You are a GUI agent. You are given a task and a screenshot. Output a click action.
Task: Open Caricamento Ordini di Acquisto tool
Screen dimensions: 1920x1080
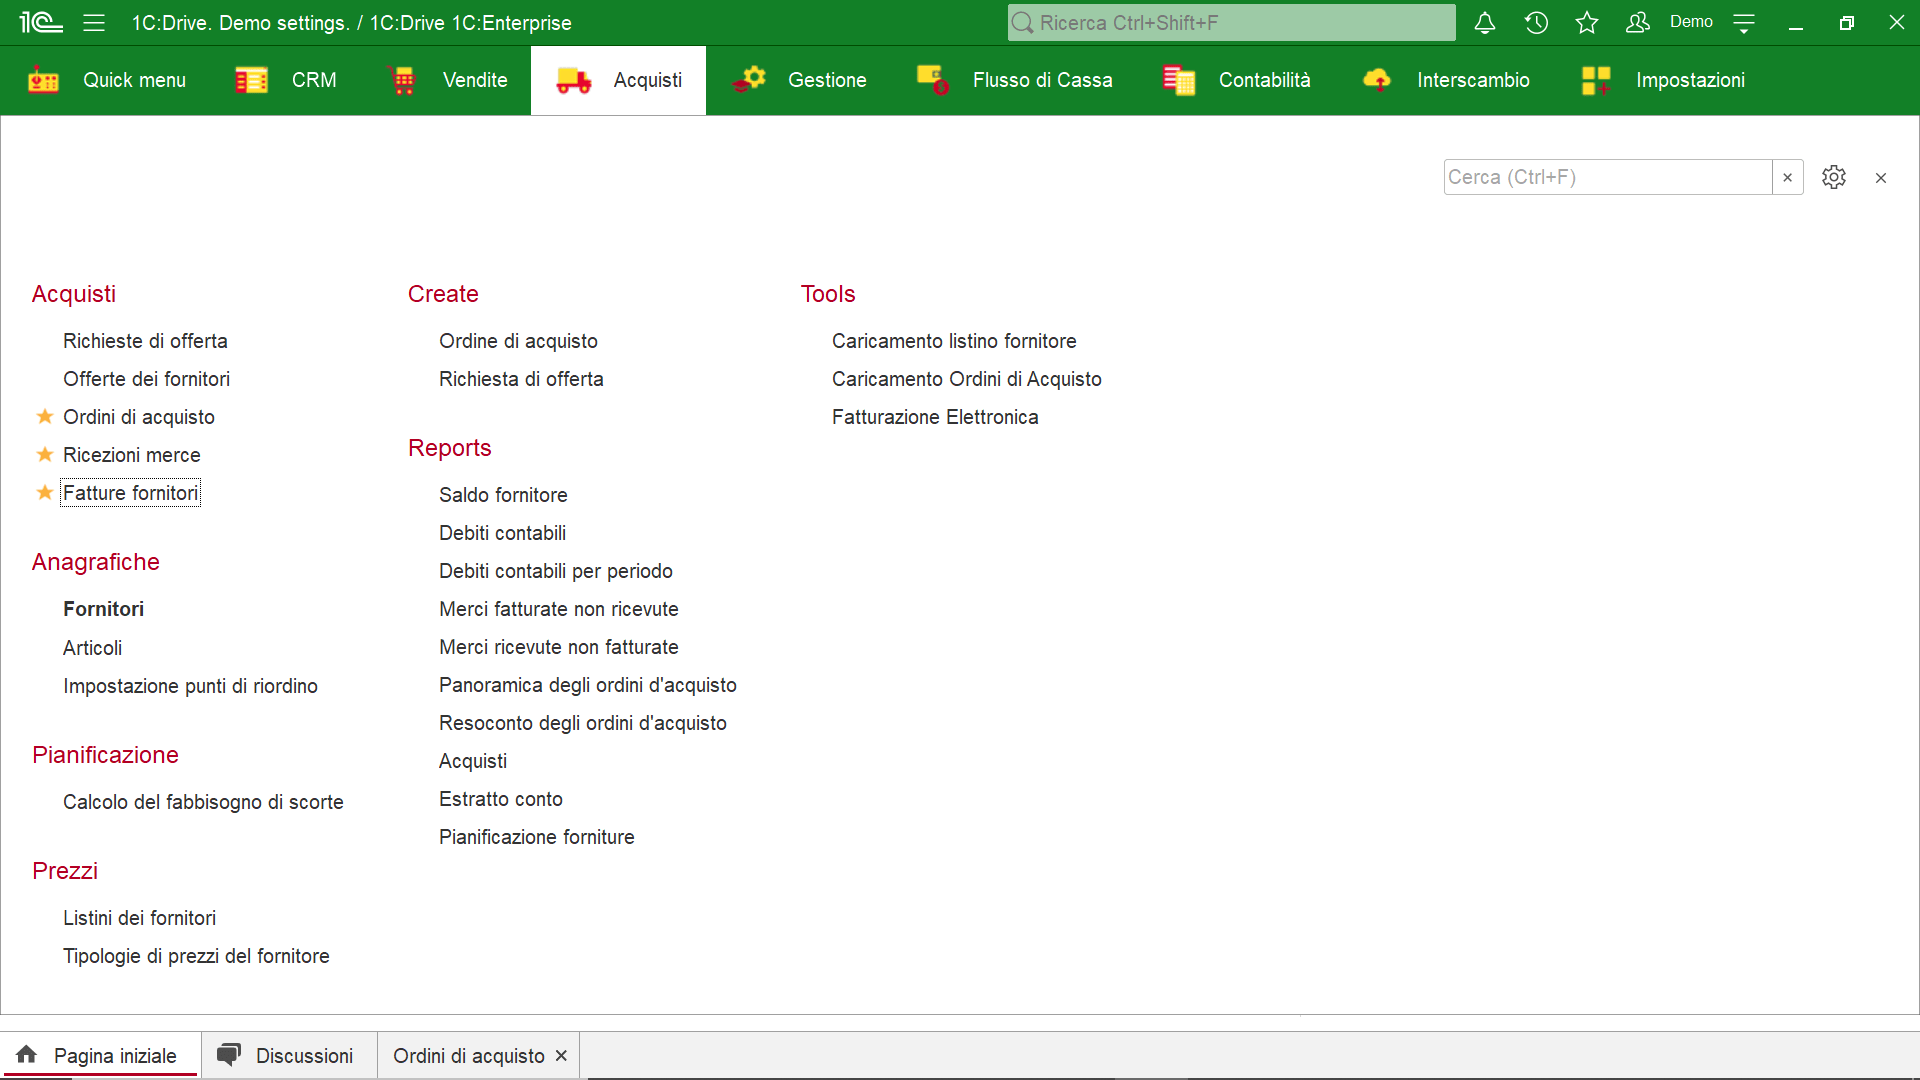[967, 379]
